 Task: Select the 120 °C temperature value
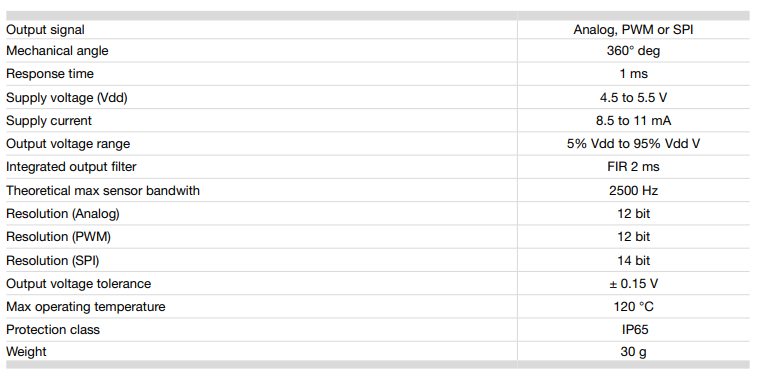[x=633, y=307]
